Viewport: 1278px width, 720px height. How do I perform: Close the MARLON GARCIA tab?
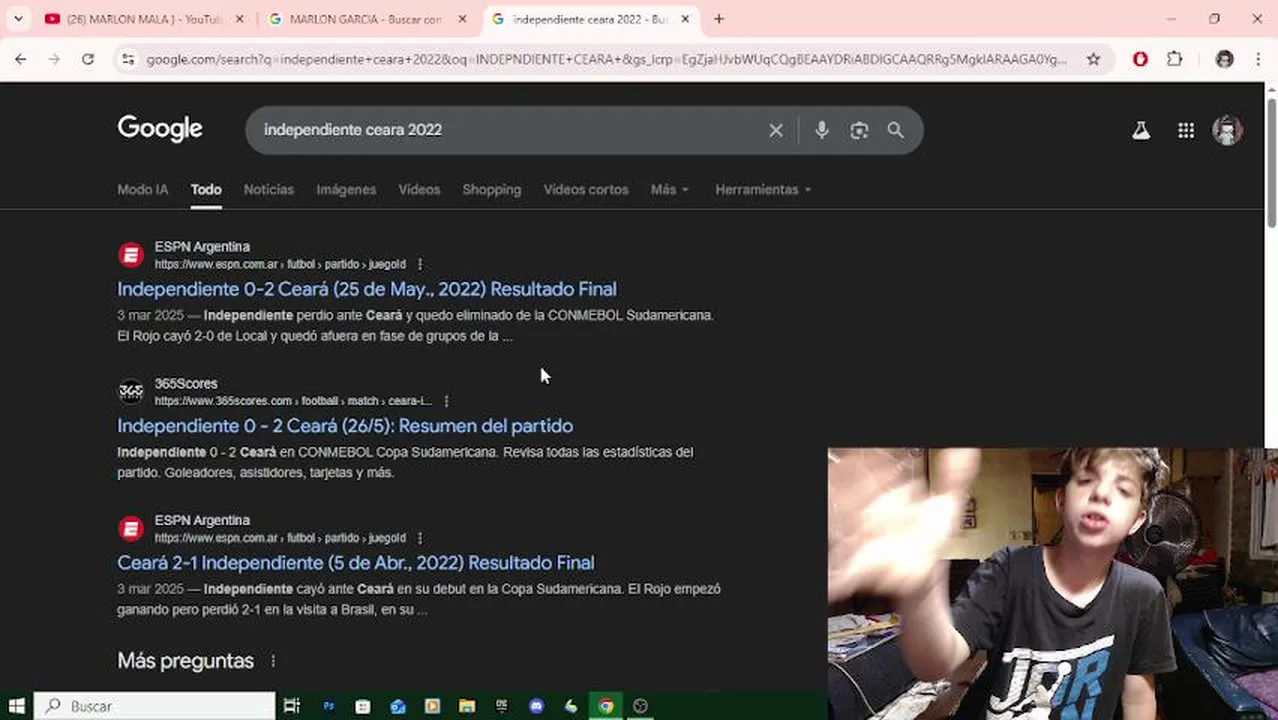pos(462,19)
